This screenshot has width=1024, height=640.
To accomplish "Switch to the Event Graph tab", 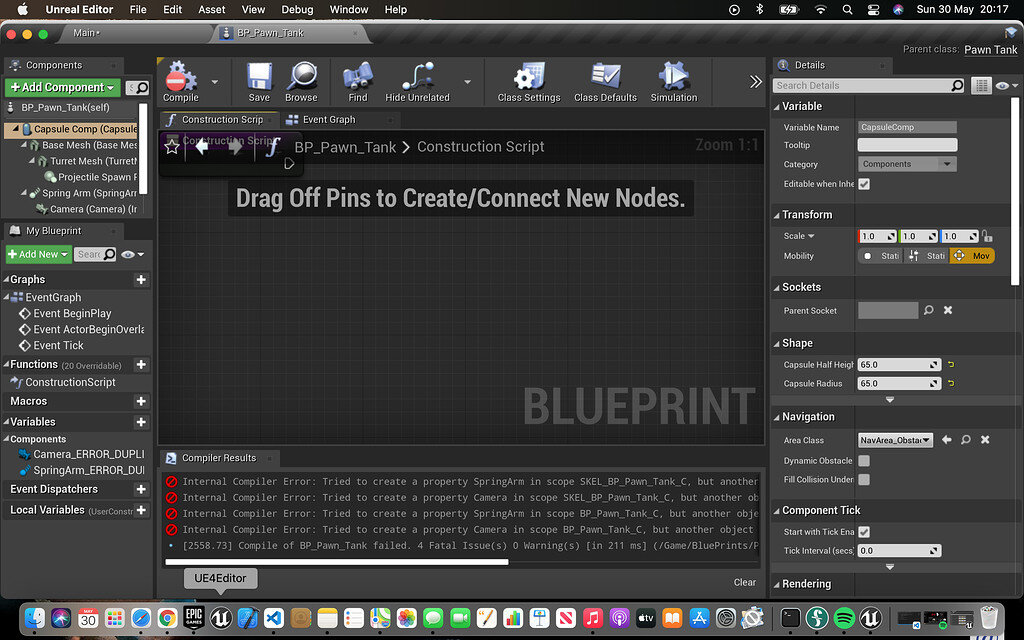I will point(328,120).
